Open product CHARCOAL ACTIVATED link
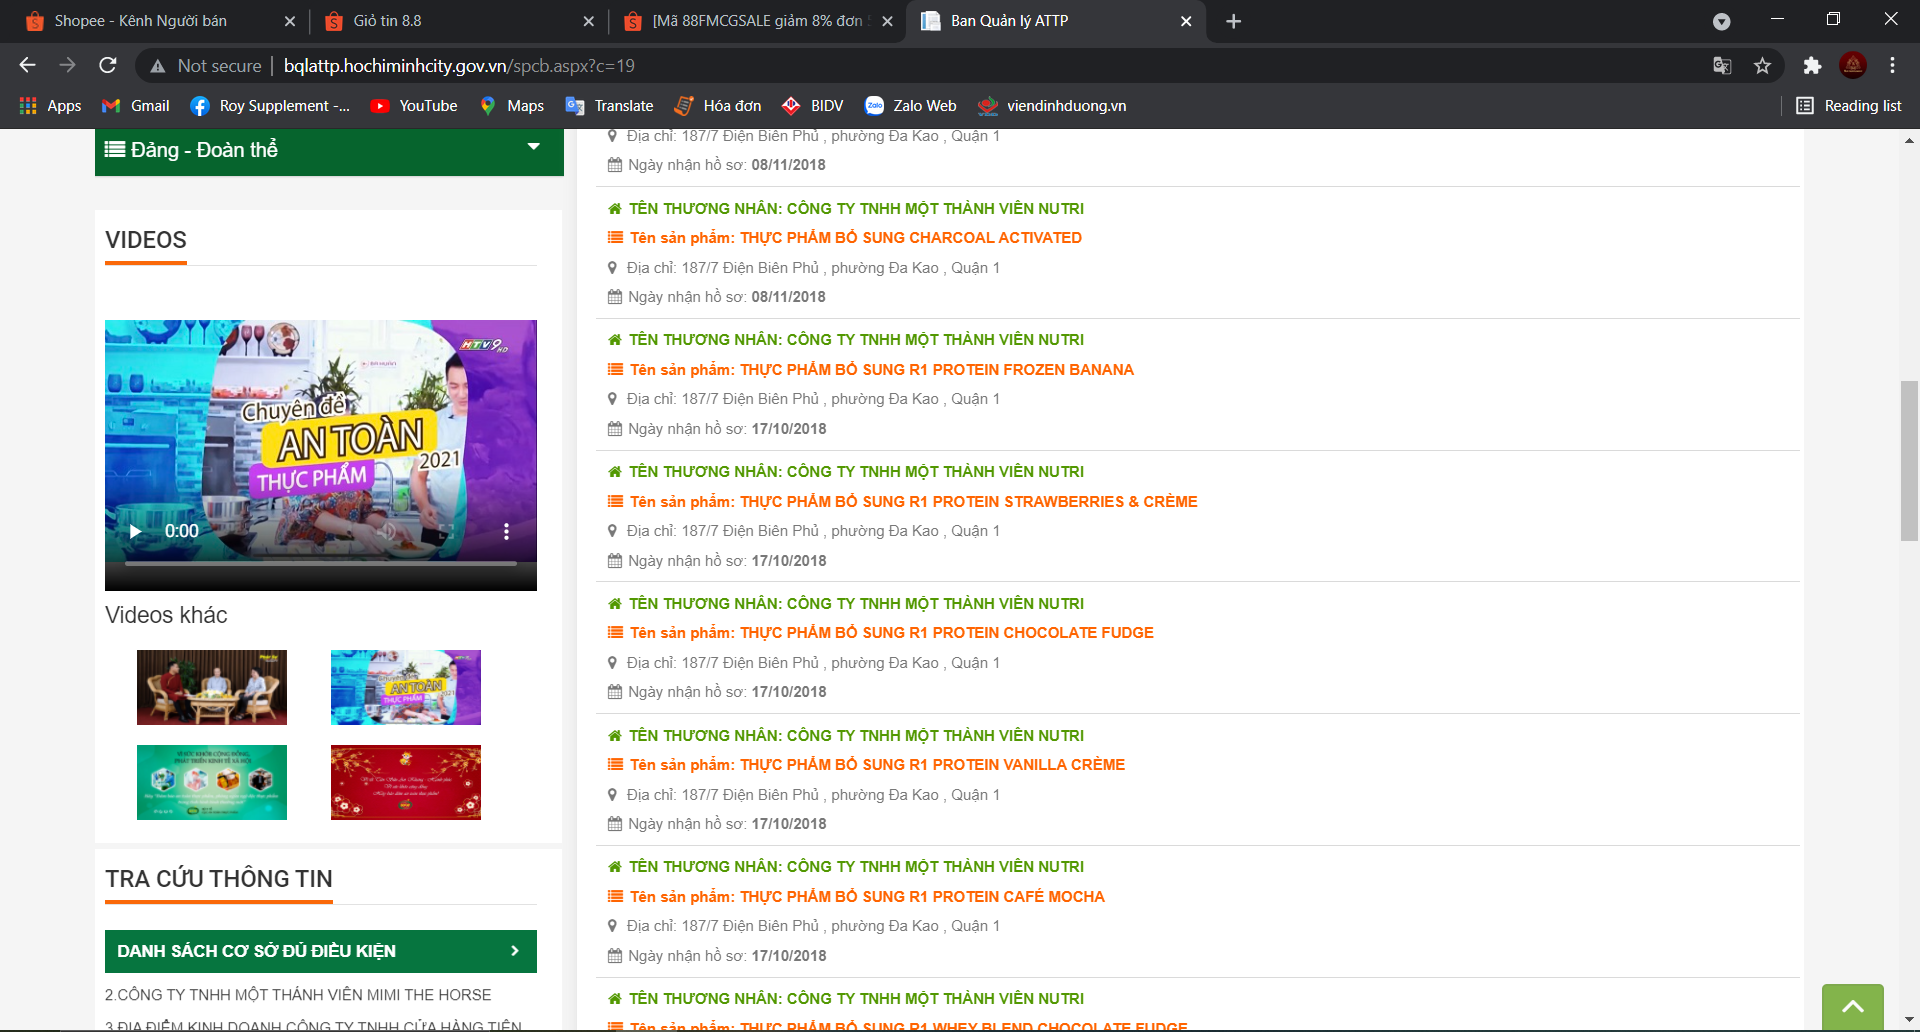The image size is (1932, 1032). pyautogui.click(x=855, y=238)
